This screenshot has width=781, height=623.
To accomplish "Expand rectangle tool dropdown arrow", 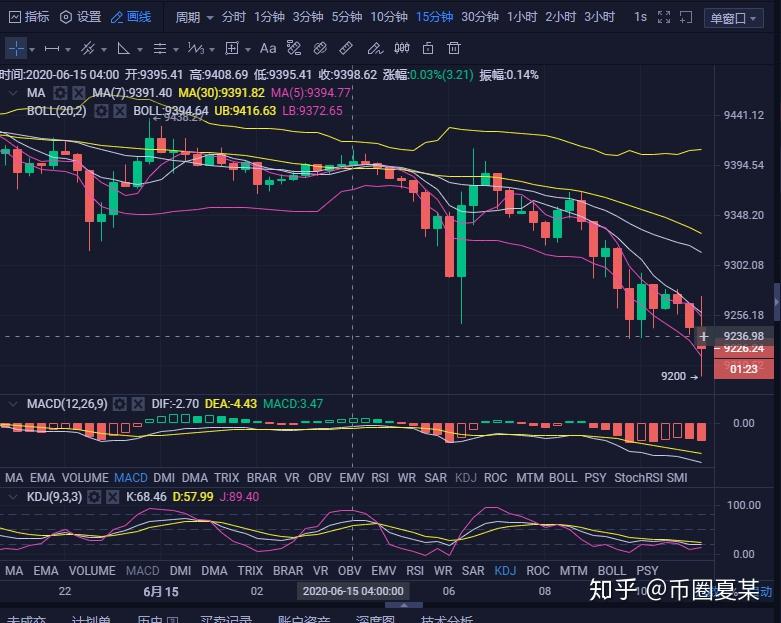I will pos(248,49).
